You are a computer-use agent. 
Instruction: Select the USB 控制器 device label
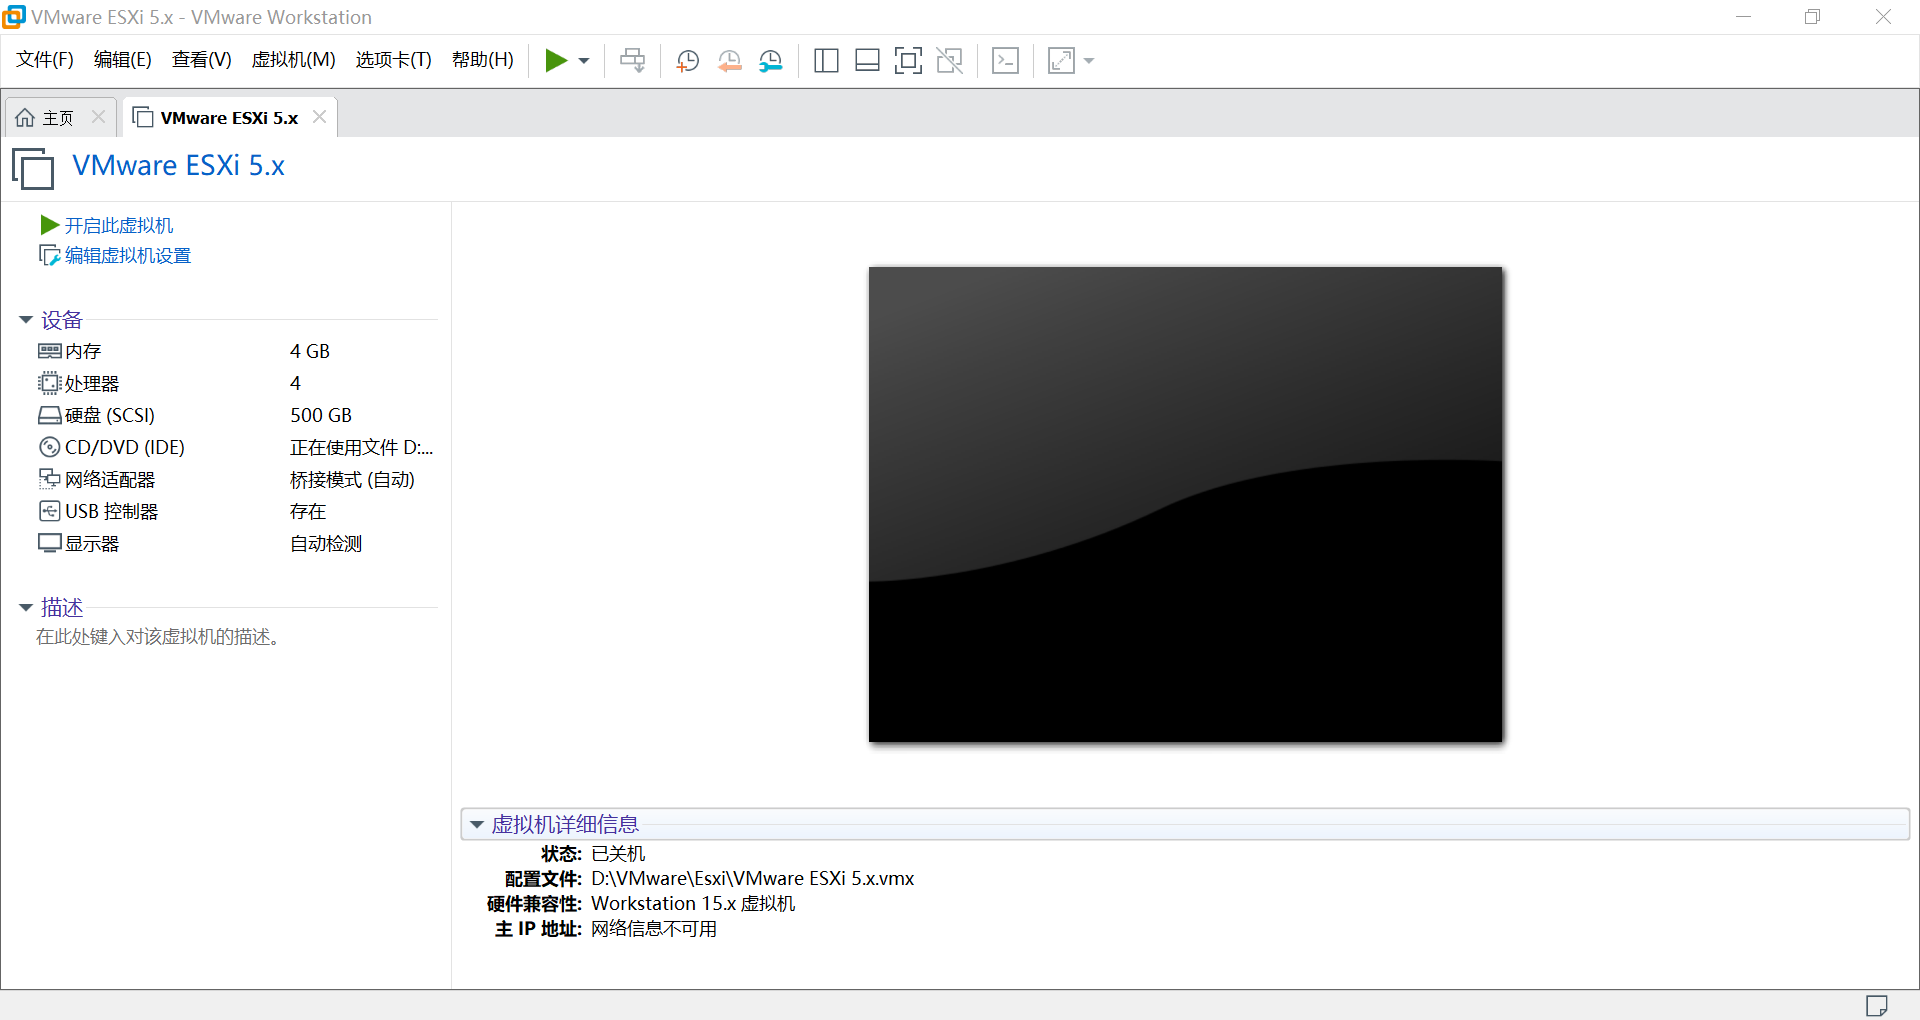click(x=112, y=511)
